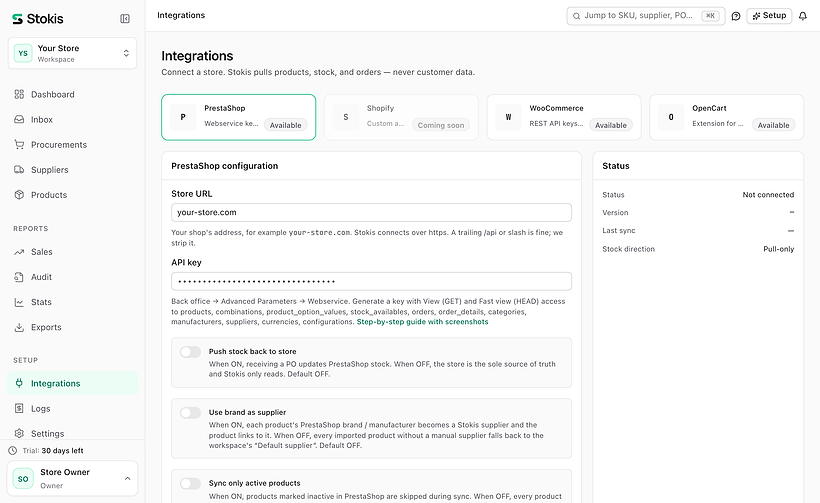Click the search magnifier icon
Image resolution: width=820 pixels, height=503 pixels.
576,16
